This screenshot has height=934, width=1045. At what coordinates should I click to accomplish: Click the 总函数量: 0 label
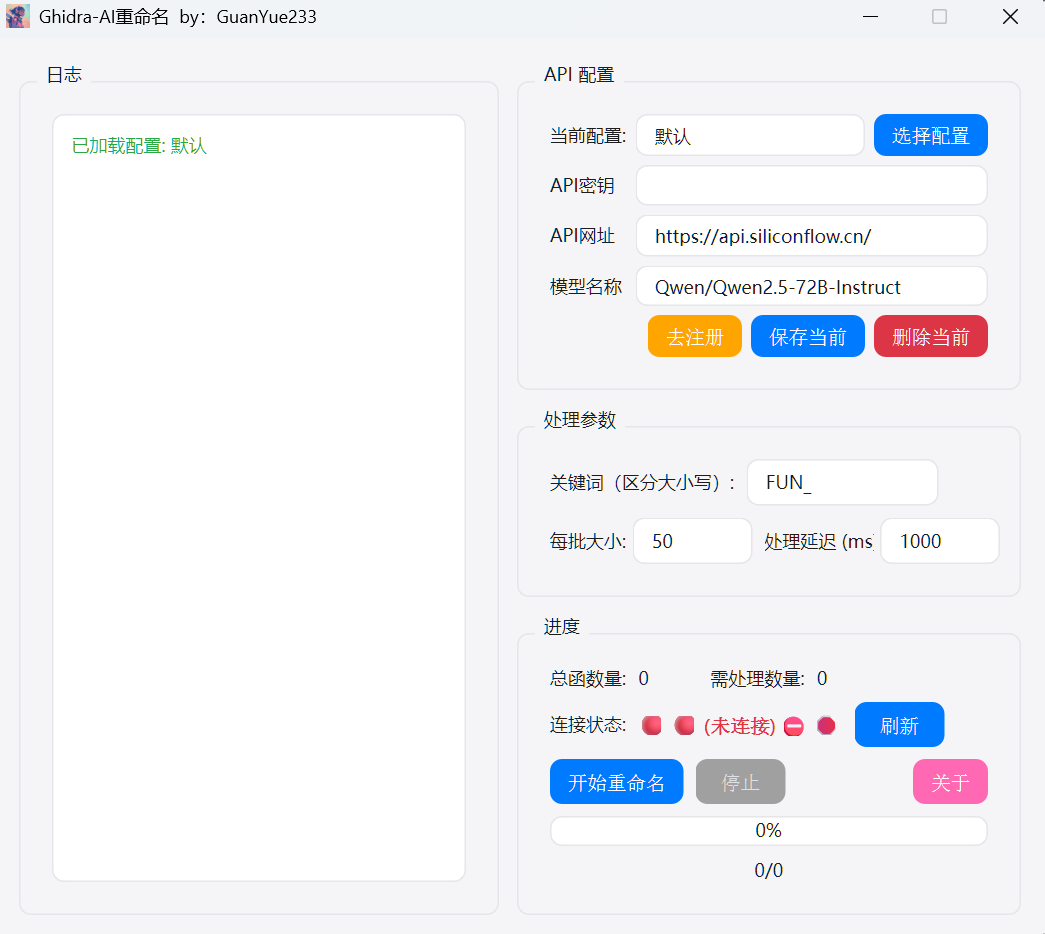tap(599, 679)
